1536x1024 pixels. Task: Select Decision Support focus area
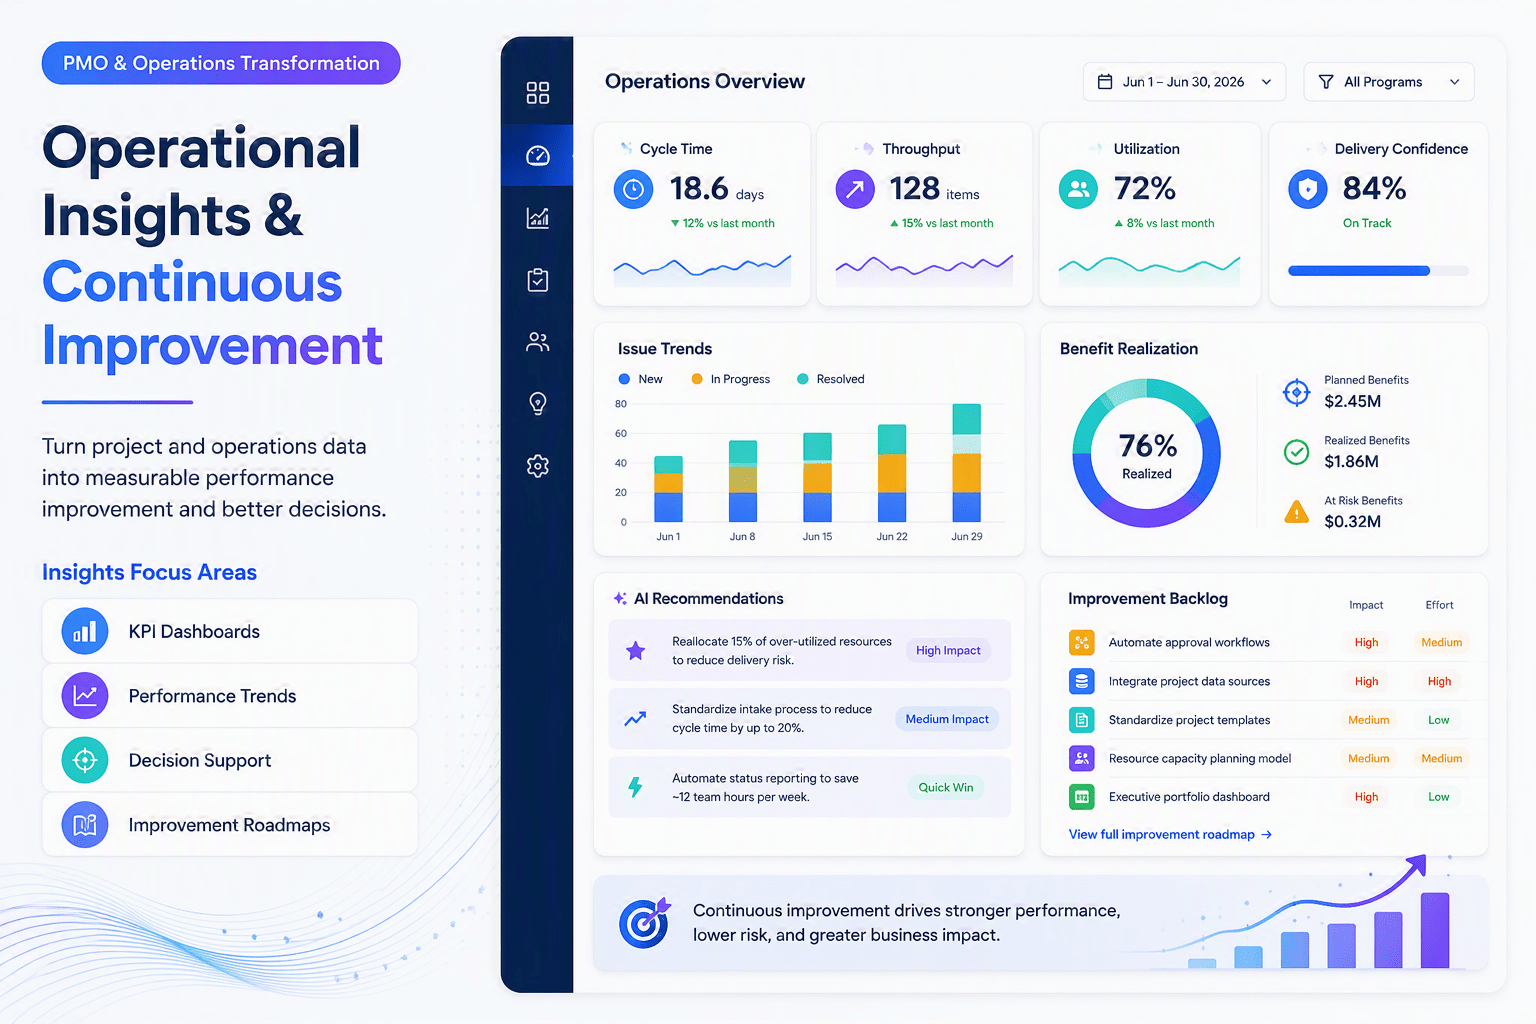230,760
